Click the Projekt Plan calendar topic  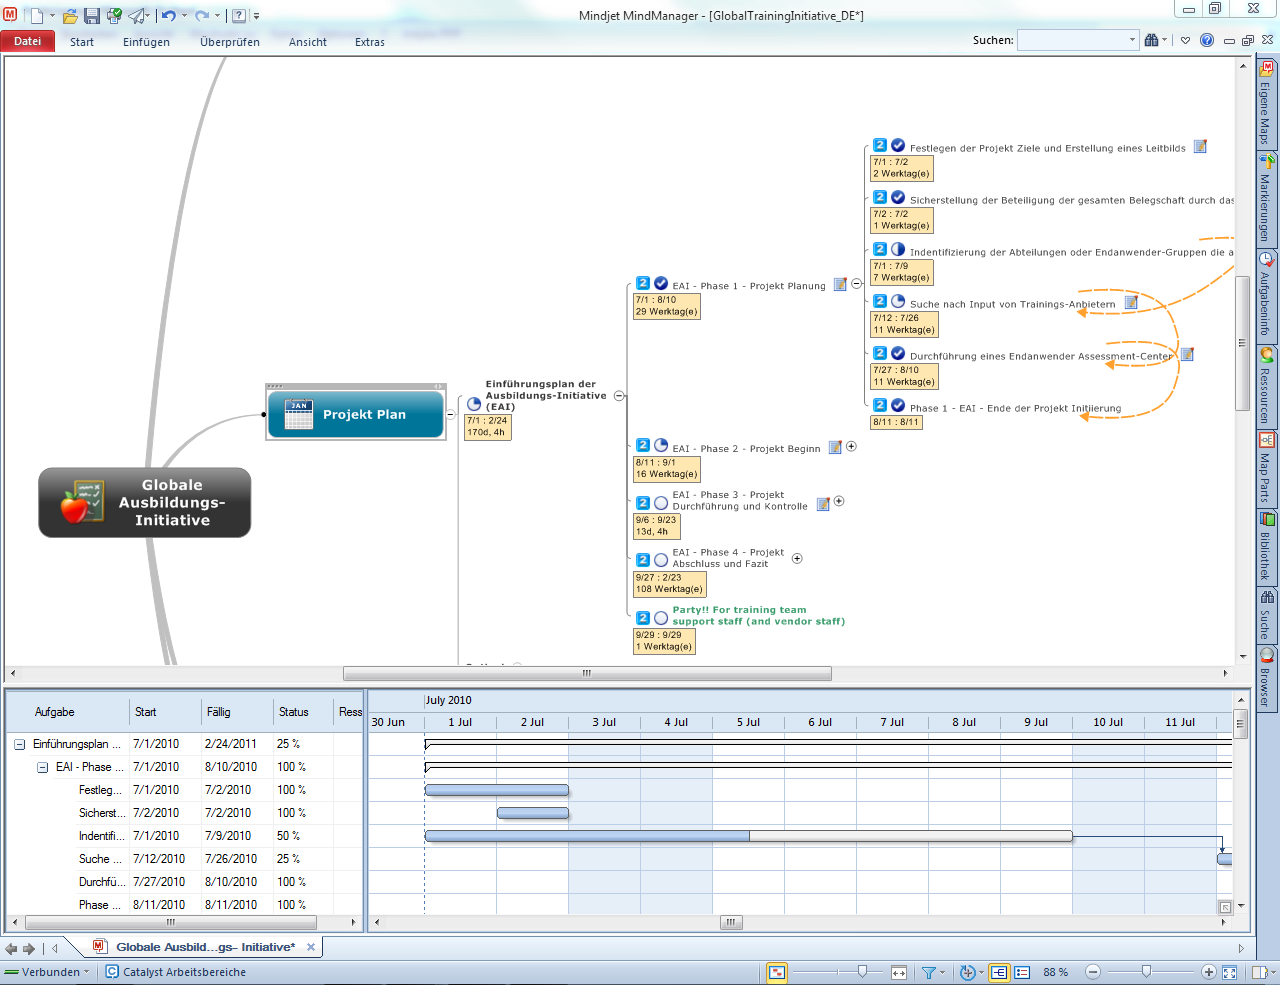pyautogui.click(x=356, y=414)
